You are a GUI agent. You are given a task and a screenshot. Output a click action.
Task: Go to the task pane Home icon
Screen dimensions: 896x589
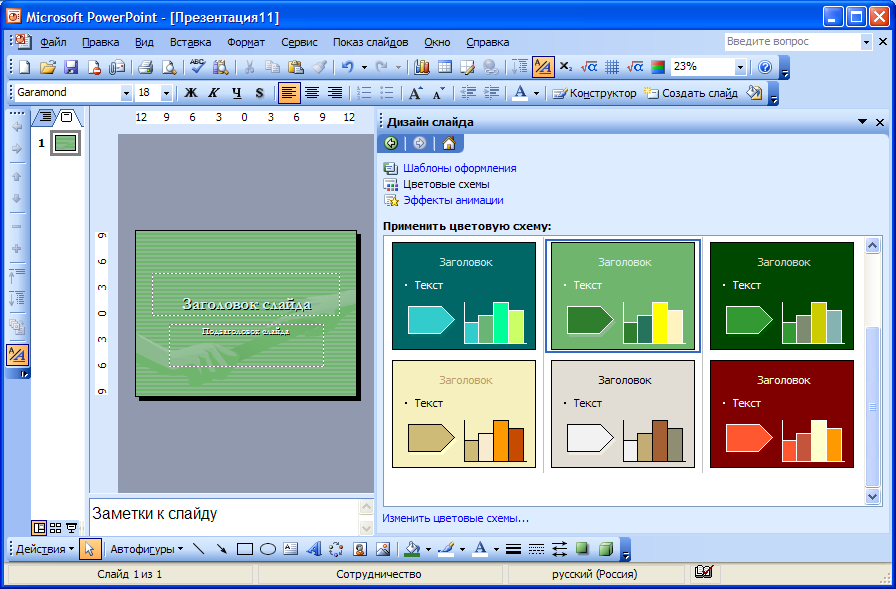point(449,143)
